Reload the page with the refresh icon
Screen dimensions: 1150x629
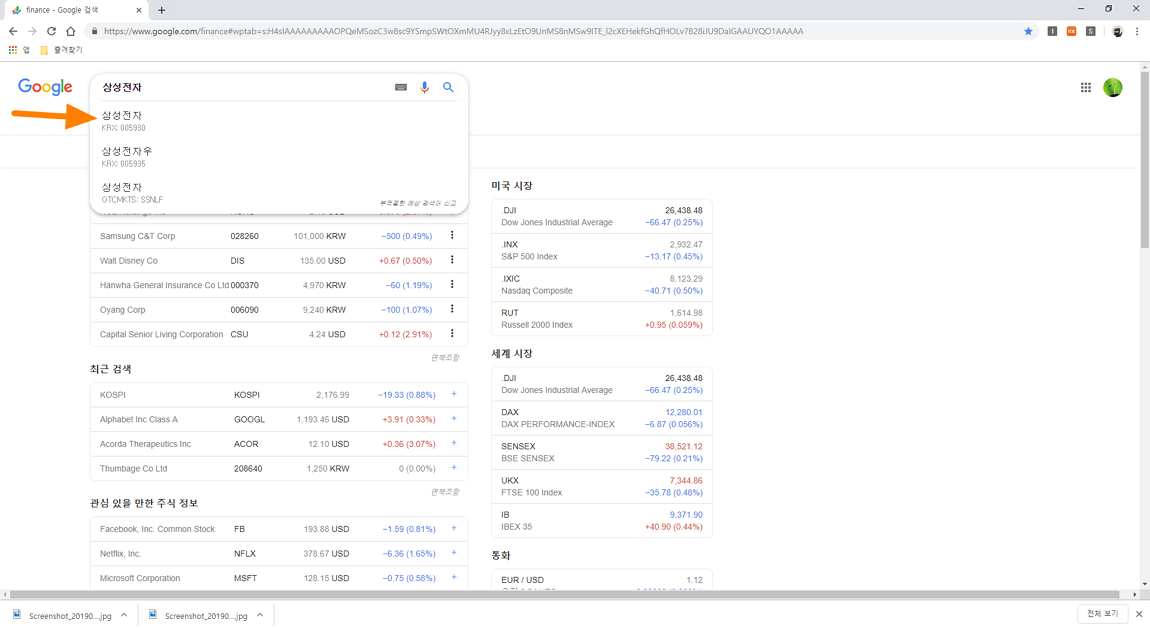click(51, 31)
